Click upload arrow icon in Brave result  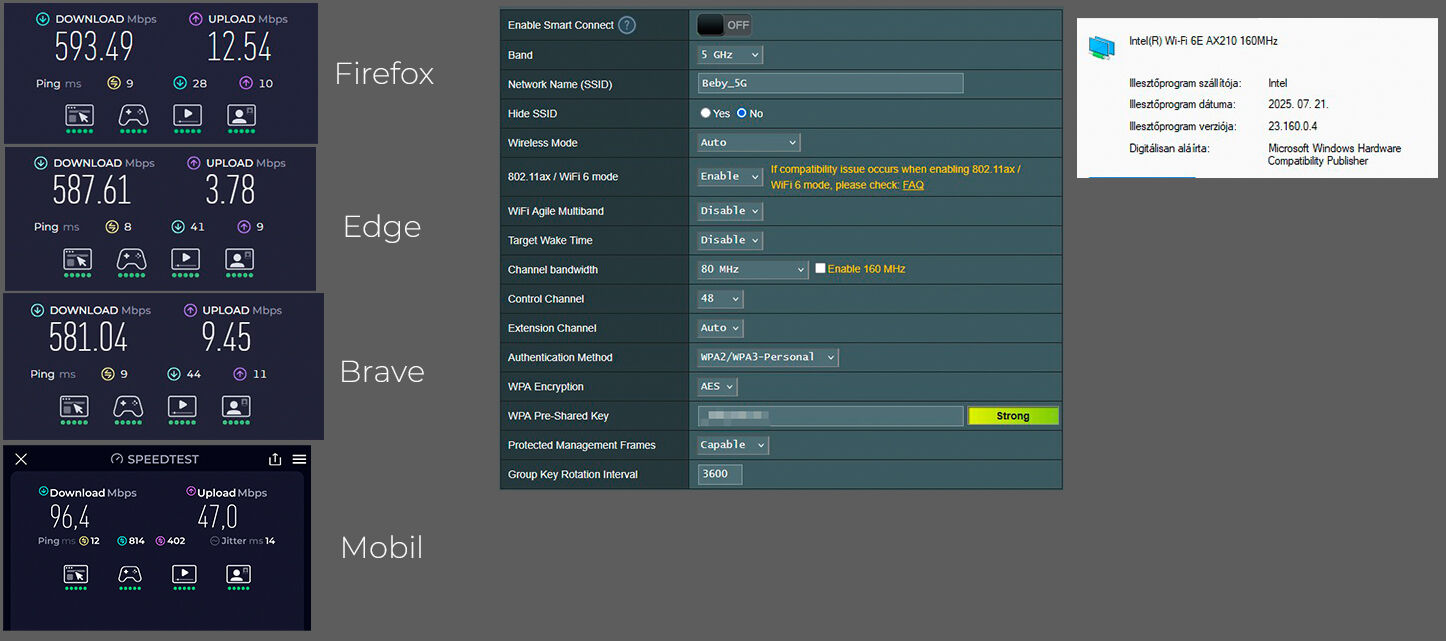click(190, 311)
